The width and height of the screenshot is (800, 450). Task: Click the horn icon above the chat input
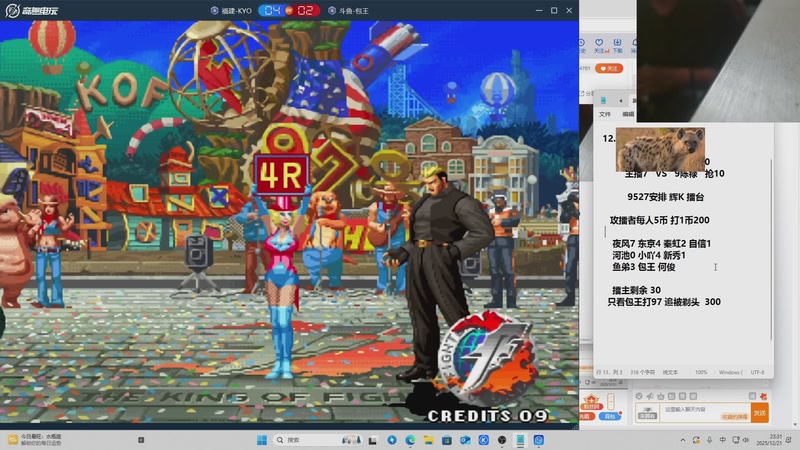coord(649,396)
